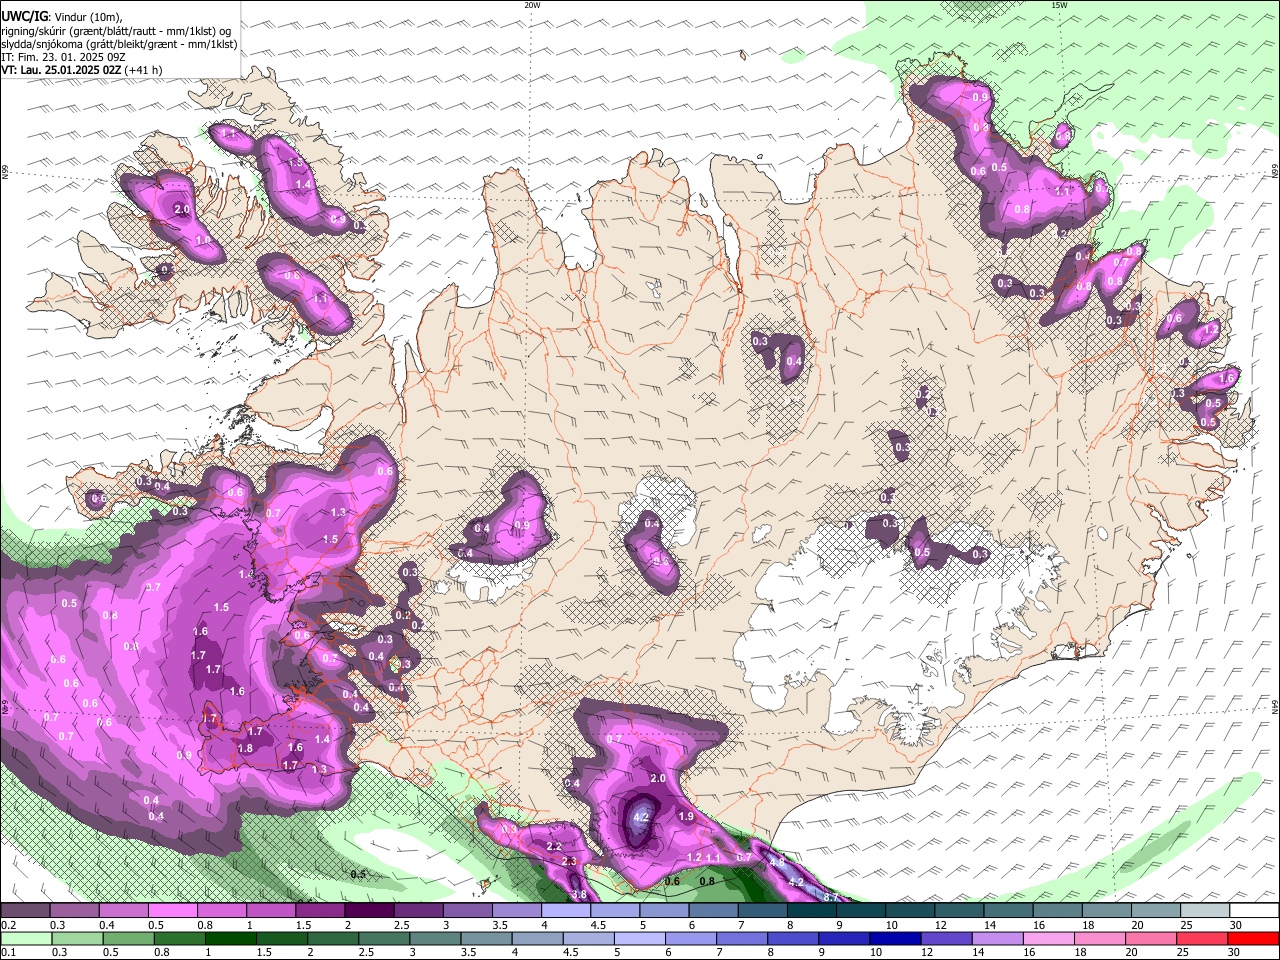
Task: Click the 'slydda/snjókoma' legend description line
Action: coord(120,44)
